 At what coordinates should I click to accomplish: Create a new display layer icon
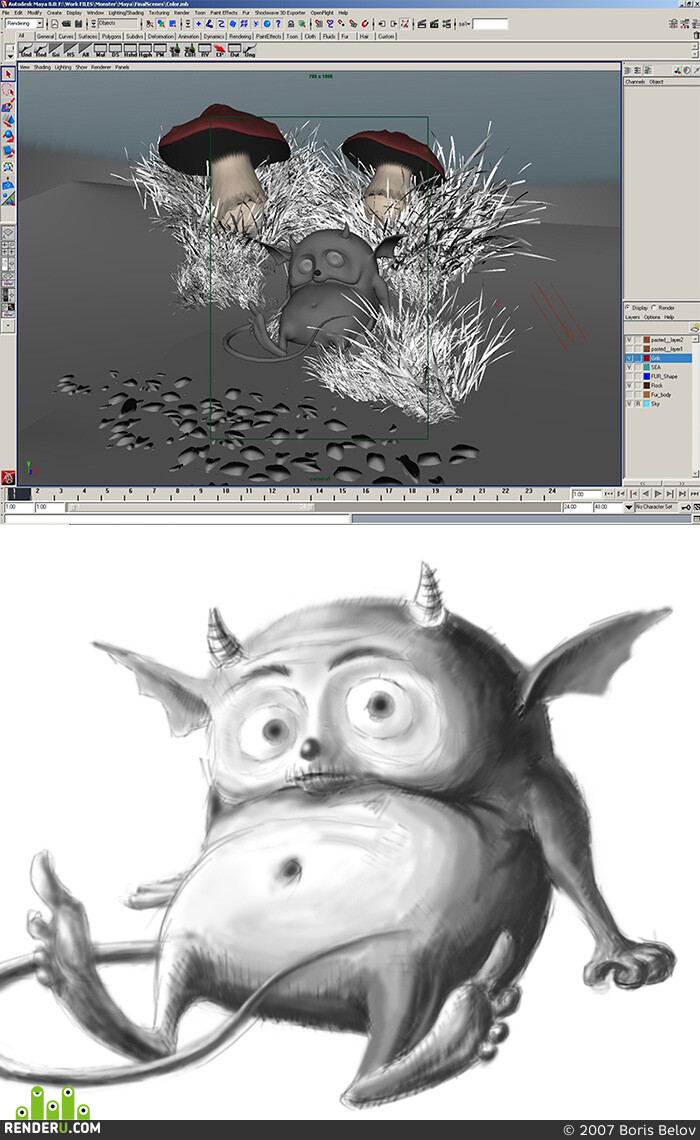695,328
